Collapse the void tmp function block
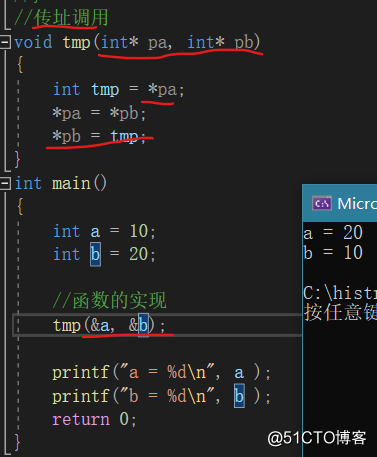This screenshot has width=377, height=457. click(x=5, y=42)
